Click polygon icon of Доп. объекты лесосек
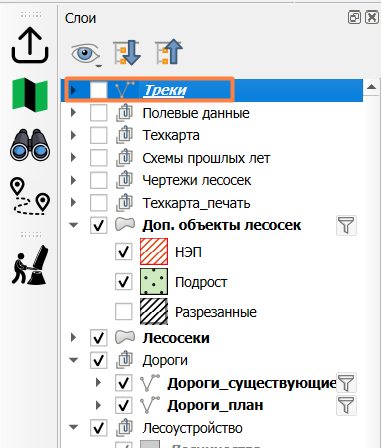 (125, 225)
